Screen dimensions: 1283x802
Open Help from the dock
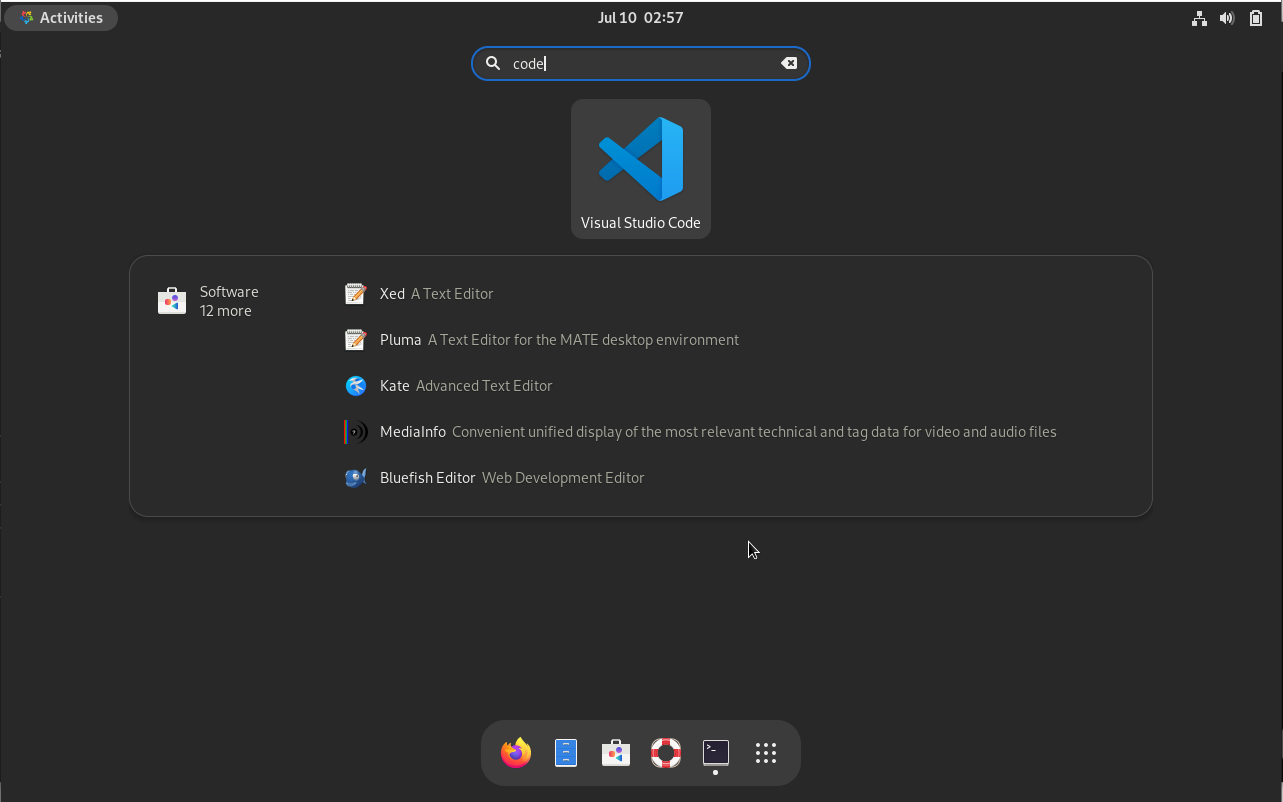coord(665,753)
